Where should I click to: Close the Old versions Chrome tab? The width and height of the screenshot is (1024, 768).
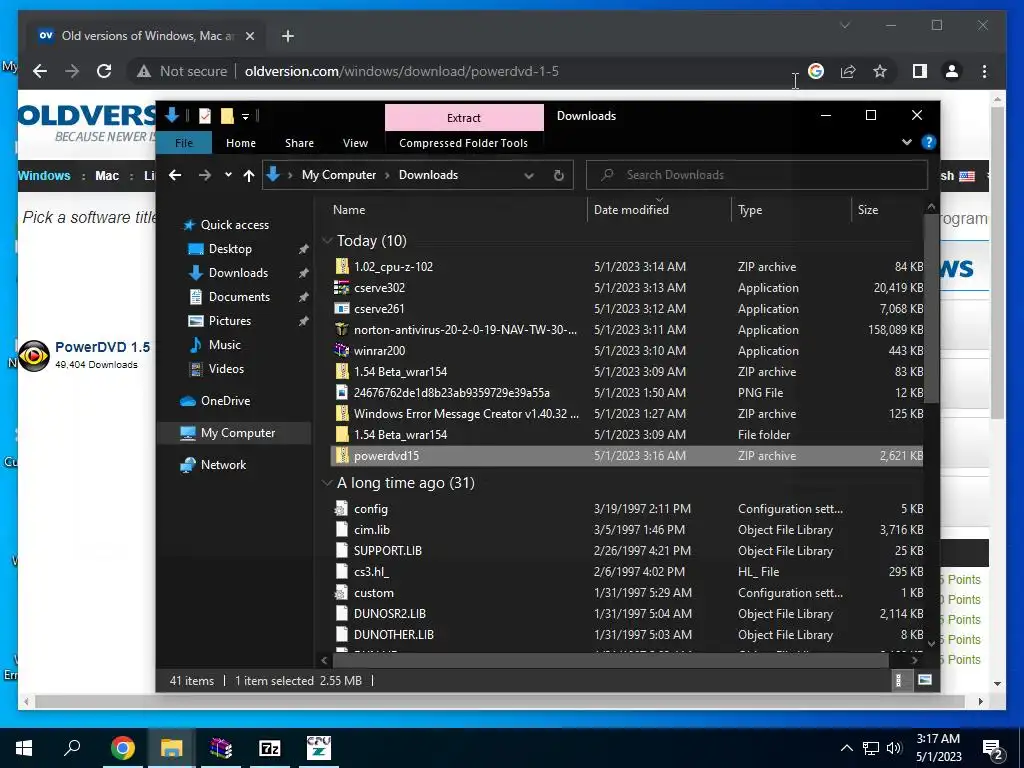pos(249,36)
